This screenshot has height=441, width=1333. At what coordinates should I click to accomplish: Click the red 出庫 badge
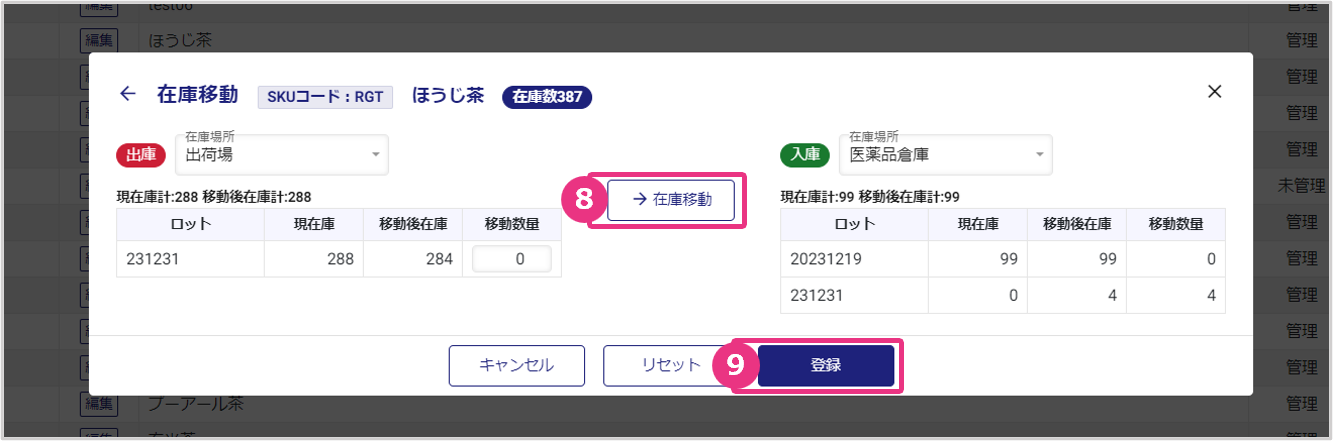pos(141,155)
